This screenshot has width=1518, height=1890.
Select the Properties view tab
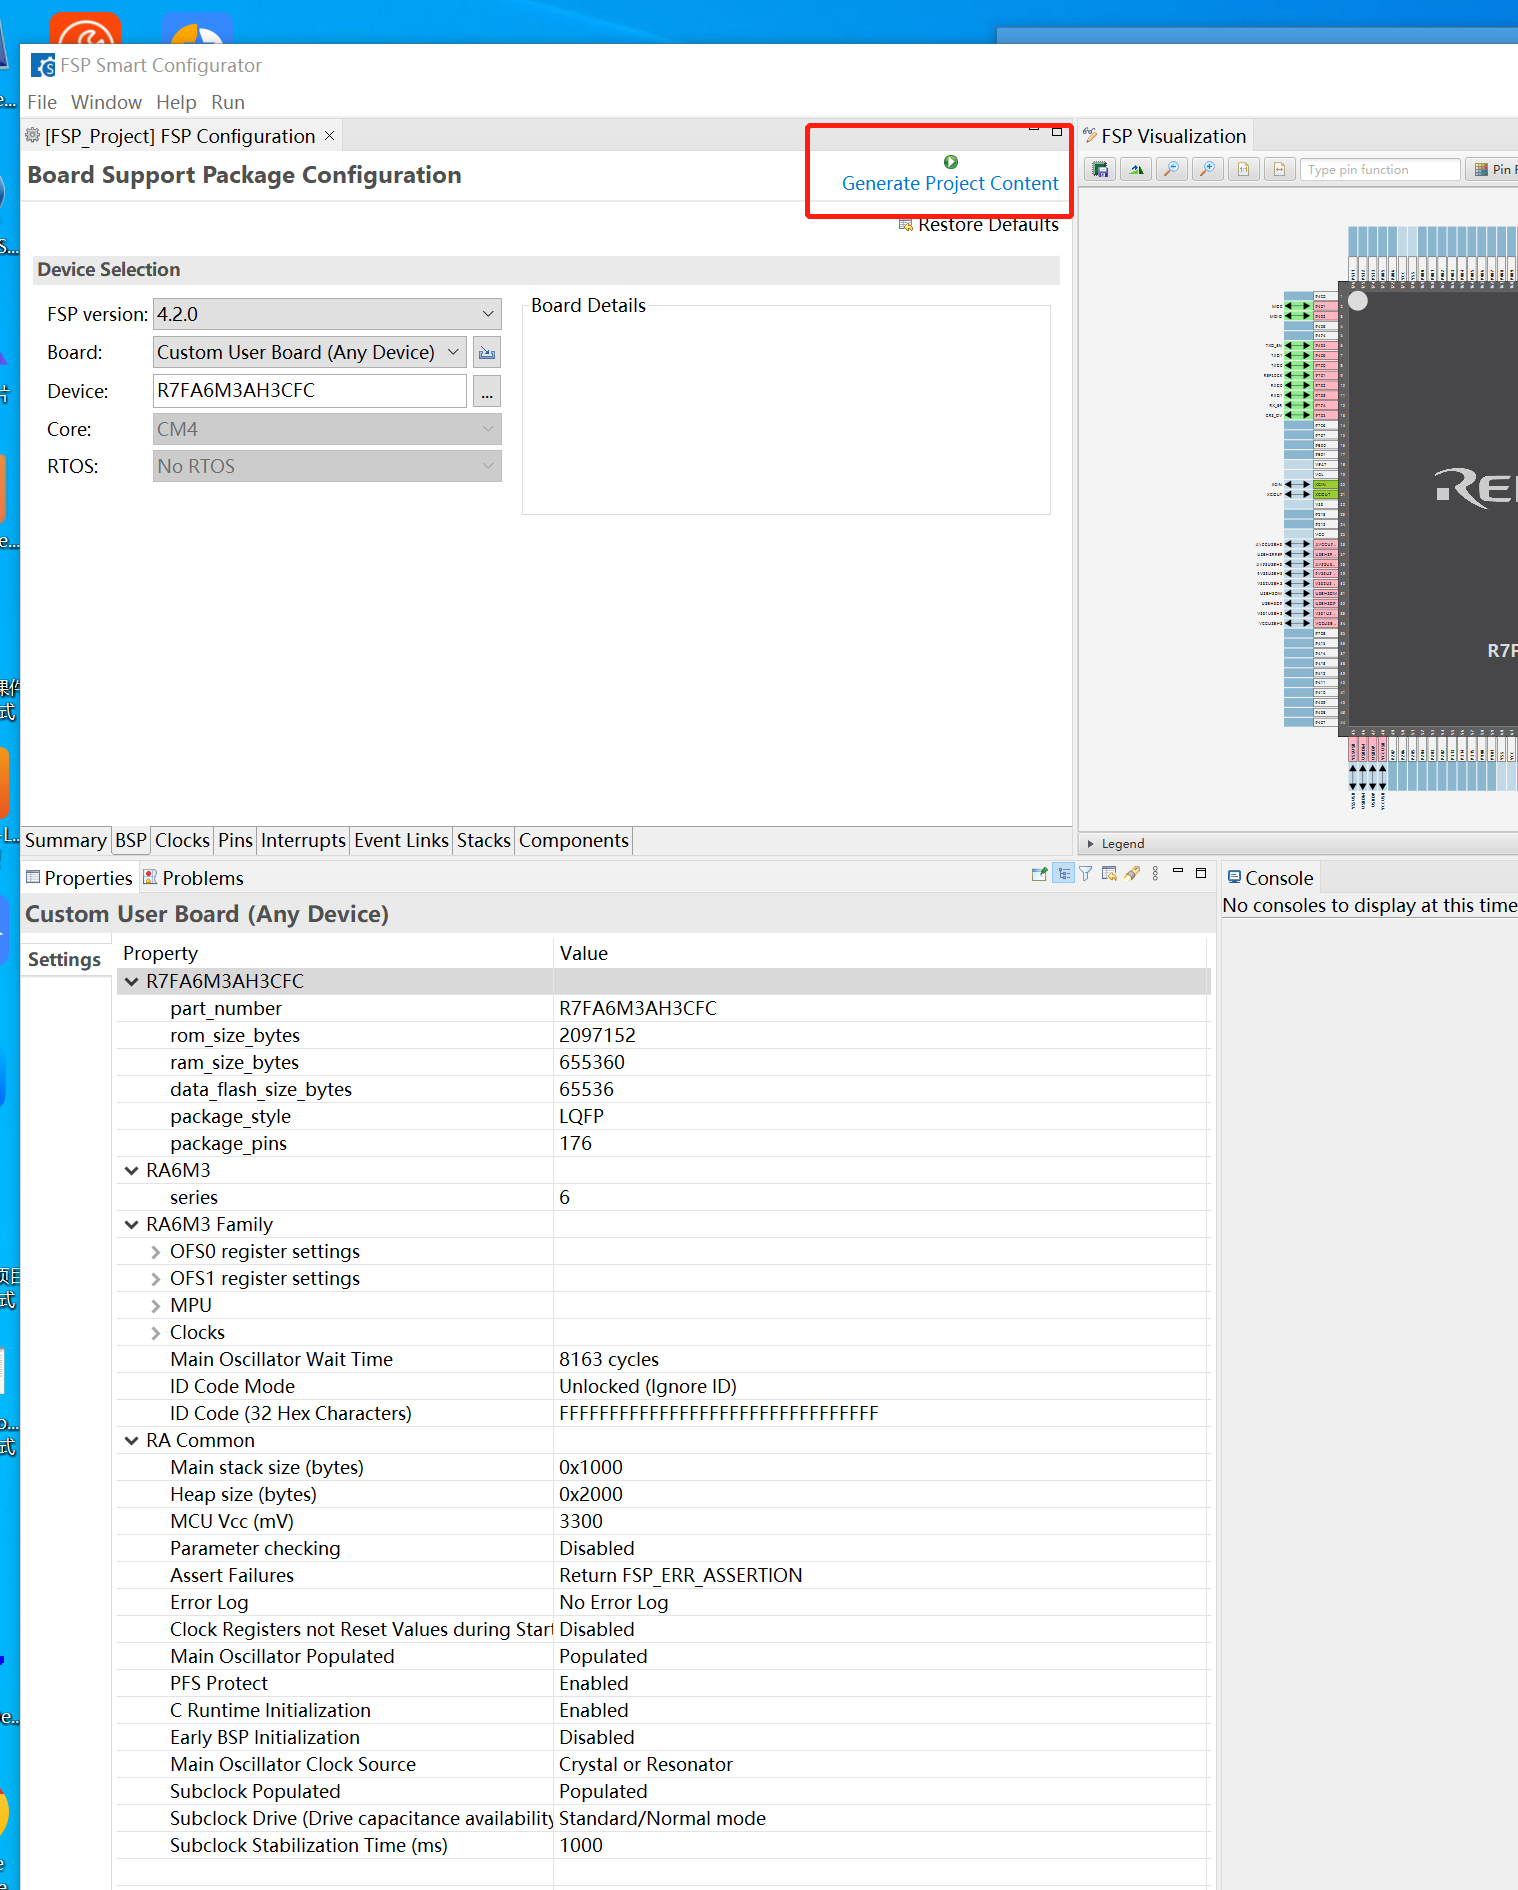[x=79, y=878]
